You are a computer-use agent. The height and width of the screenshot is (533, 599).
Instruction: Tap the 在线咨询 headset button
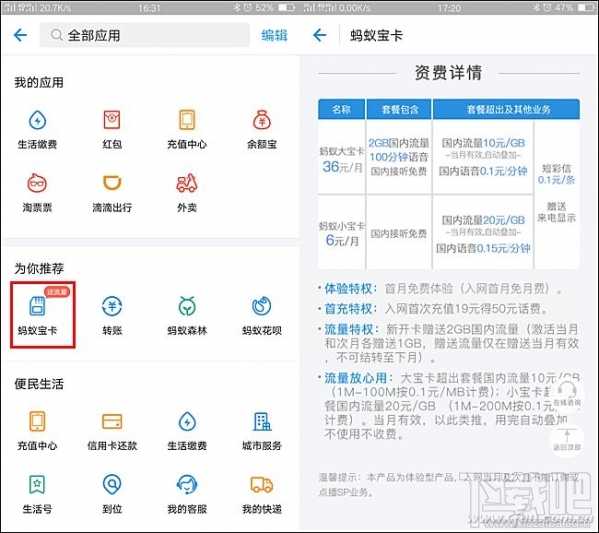tap(567, 395)
